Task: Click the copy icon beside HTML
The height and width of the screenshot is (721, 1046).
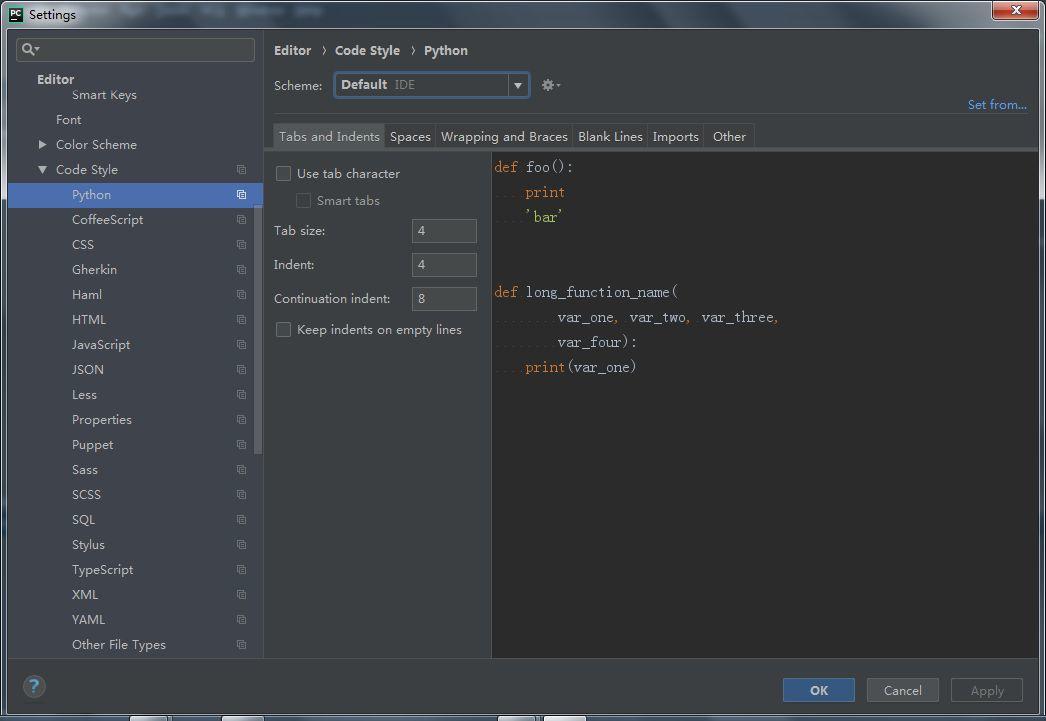Action: click(241, 320)
